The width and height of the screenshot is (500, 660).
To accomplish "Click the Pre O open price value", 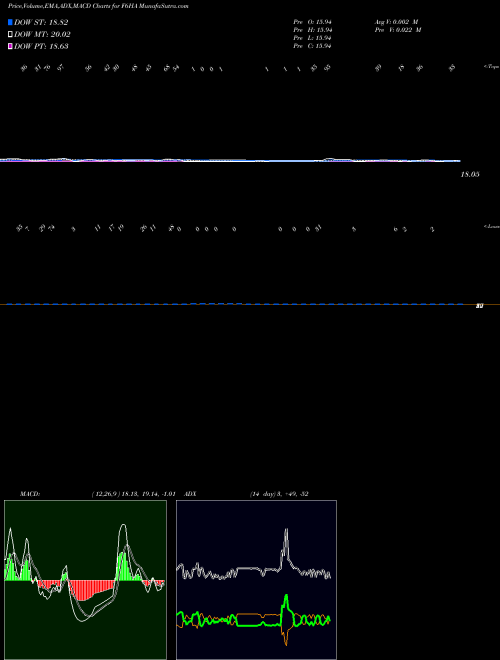I will point(312,21).
